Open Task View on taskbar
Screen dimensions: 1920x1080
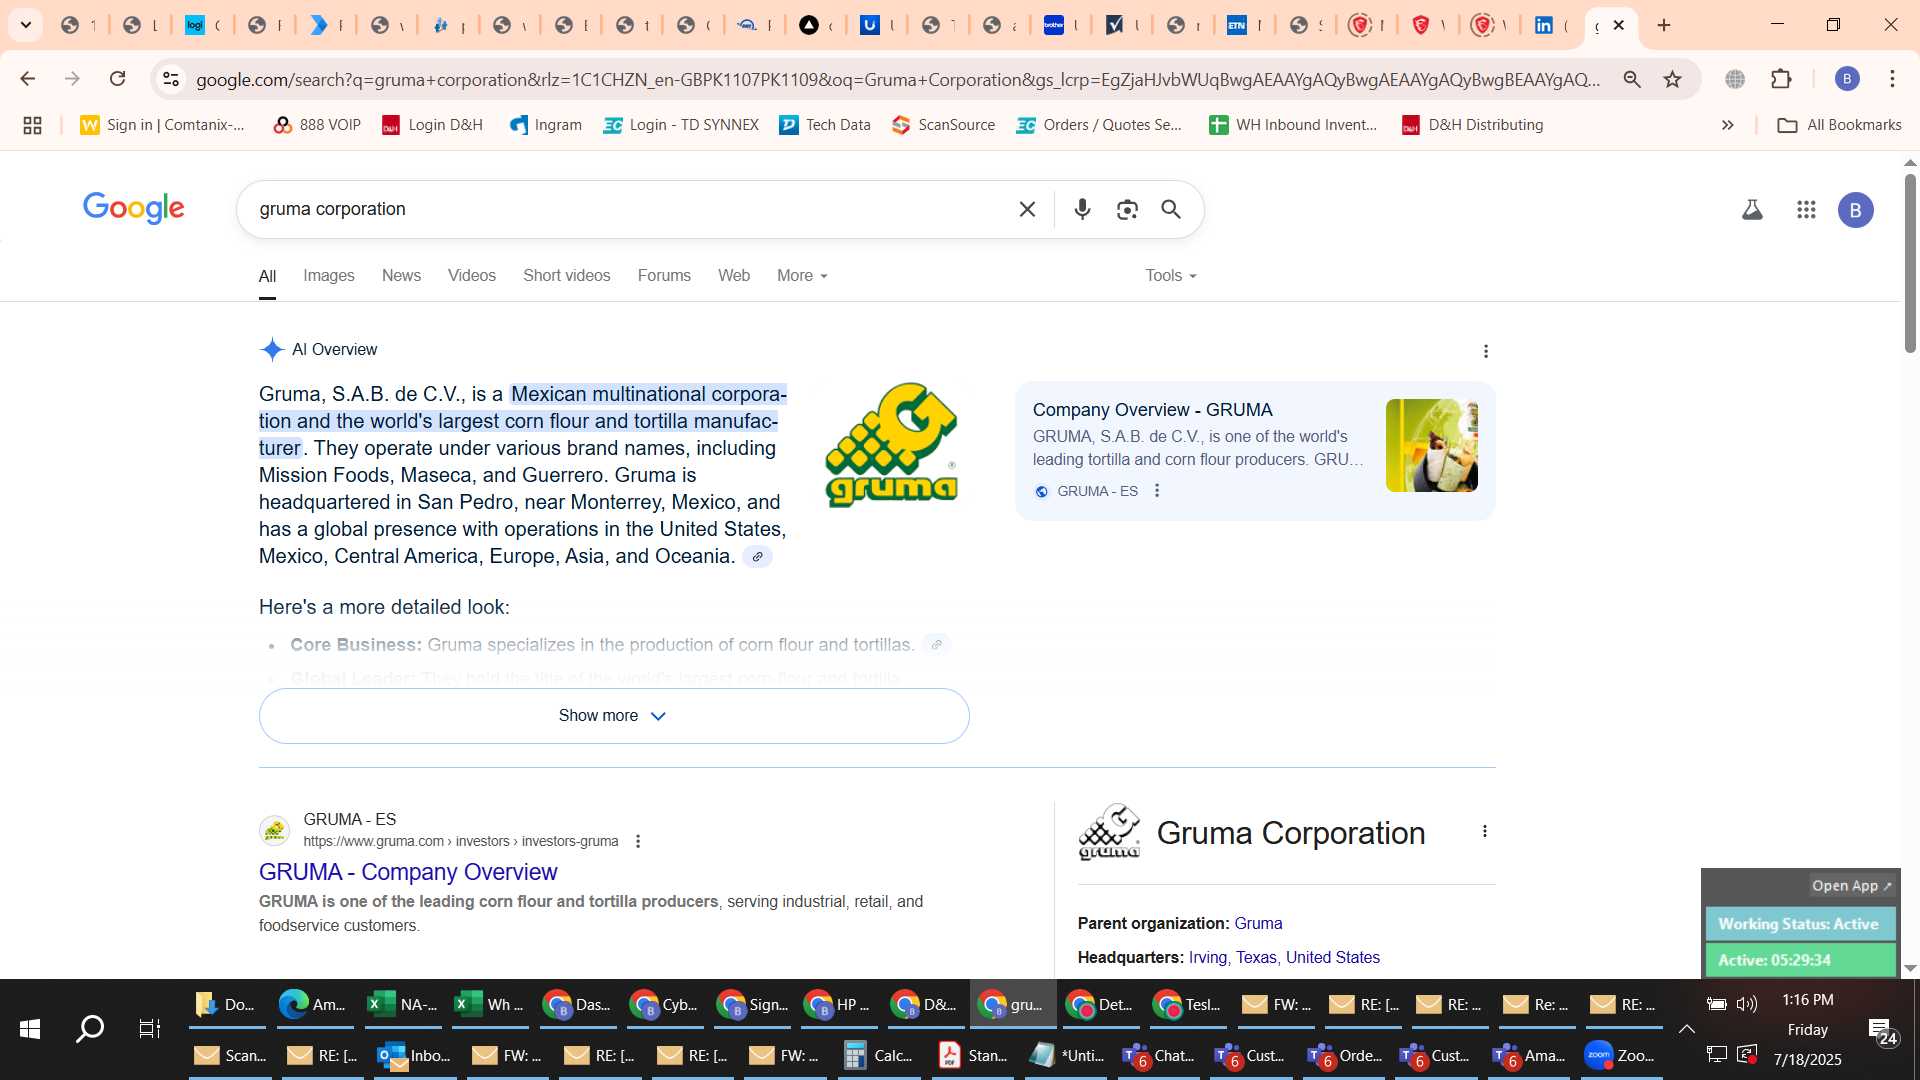click(x=150, y=1029)
